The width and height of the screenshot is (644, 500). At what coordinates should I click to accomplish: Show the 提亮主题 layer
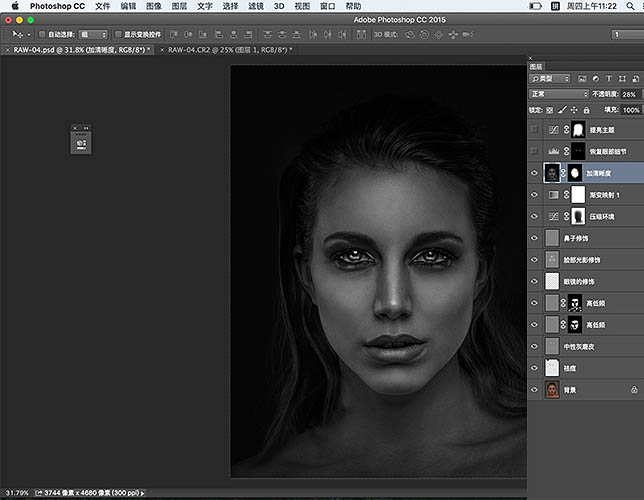pyautogui.click(x=535, y=129)
